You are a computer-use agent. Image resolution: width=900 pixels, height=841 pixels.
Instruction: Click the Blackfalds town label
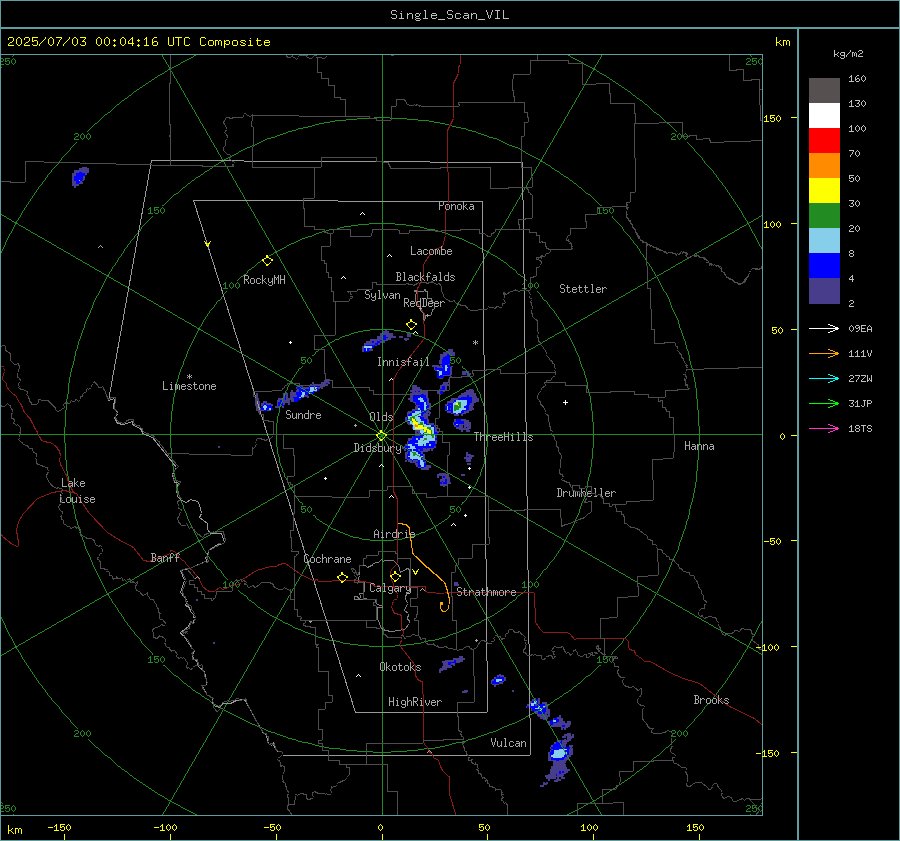[425, 277]
